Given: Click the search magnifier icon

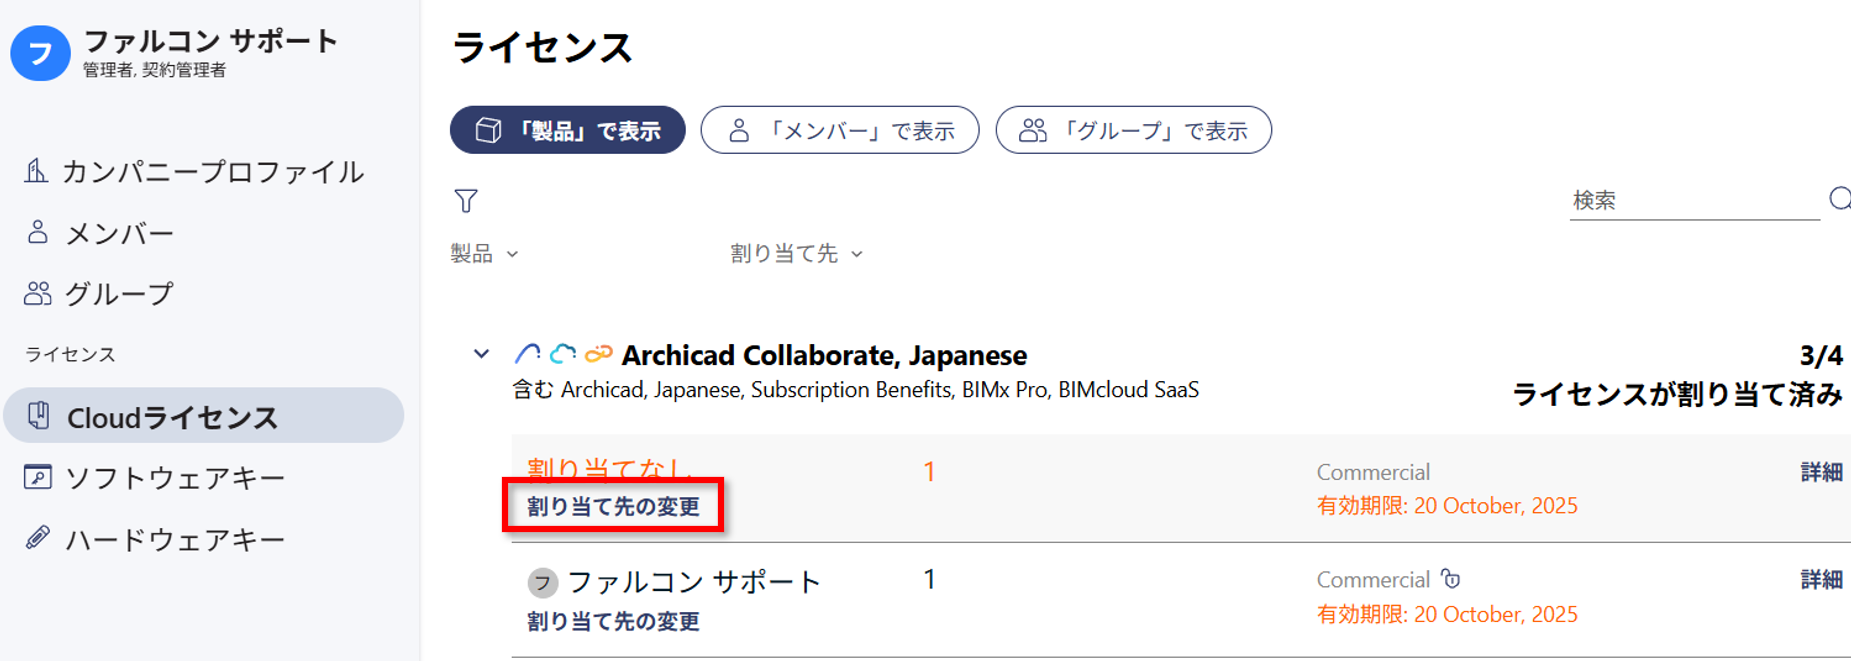Looking at the screenshot, I should (1840, 199).
